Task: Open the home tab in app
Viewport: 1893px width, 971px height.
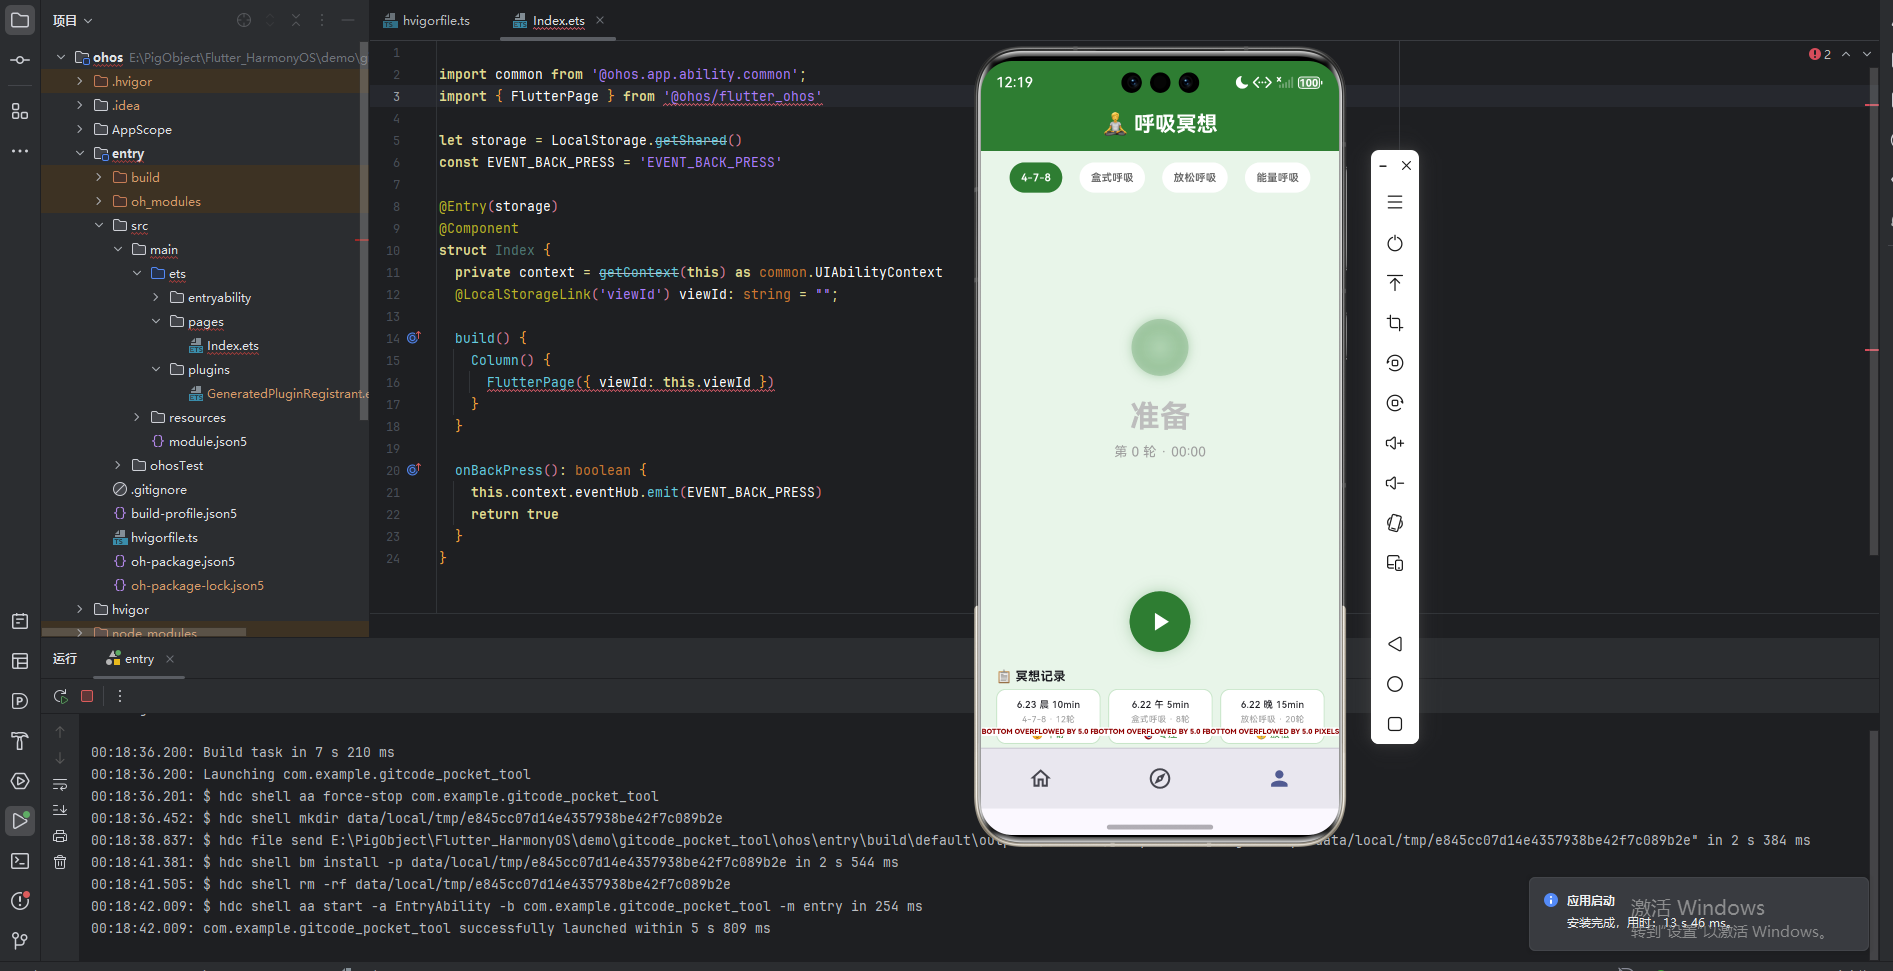Action: coord(1041,778)
